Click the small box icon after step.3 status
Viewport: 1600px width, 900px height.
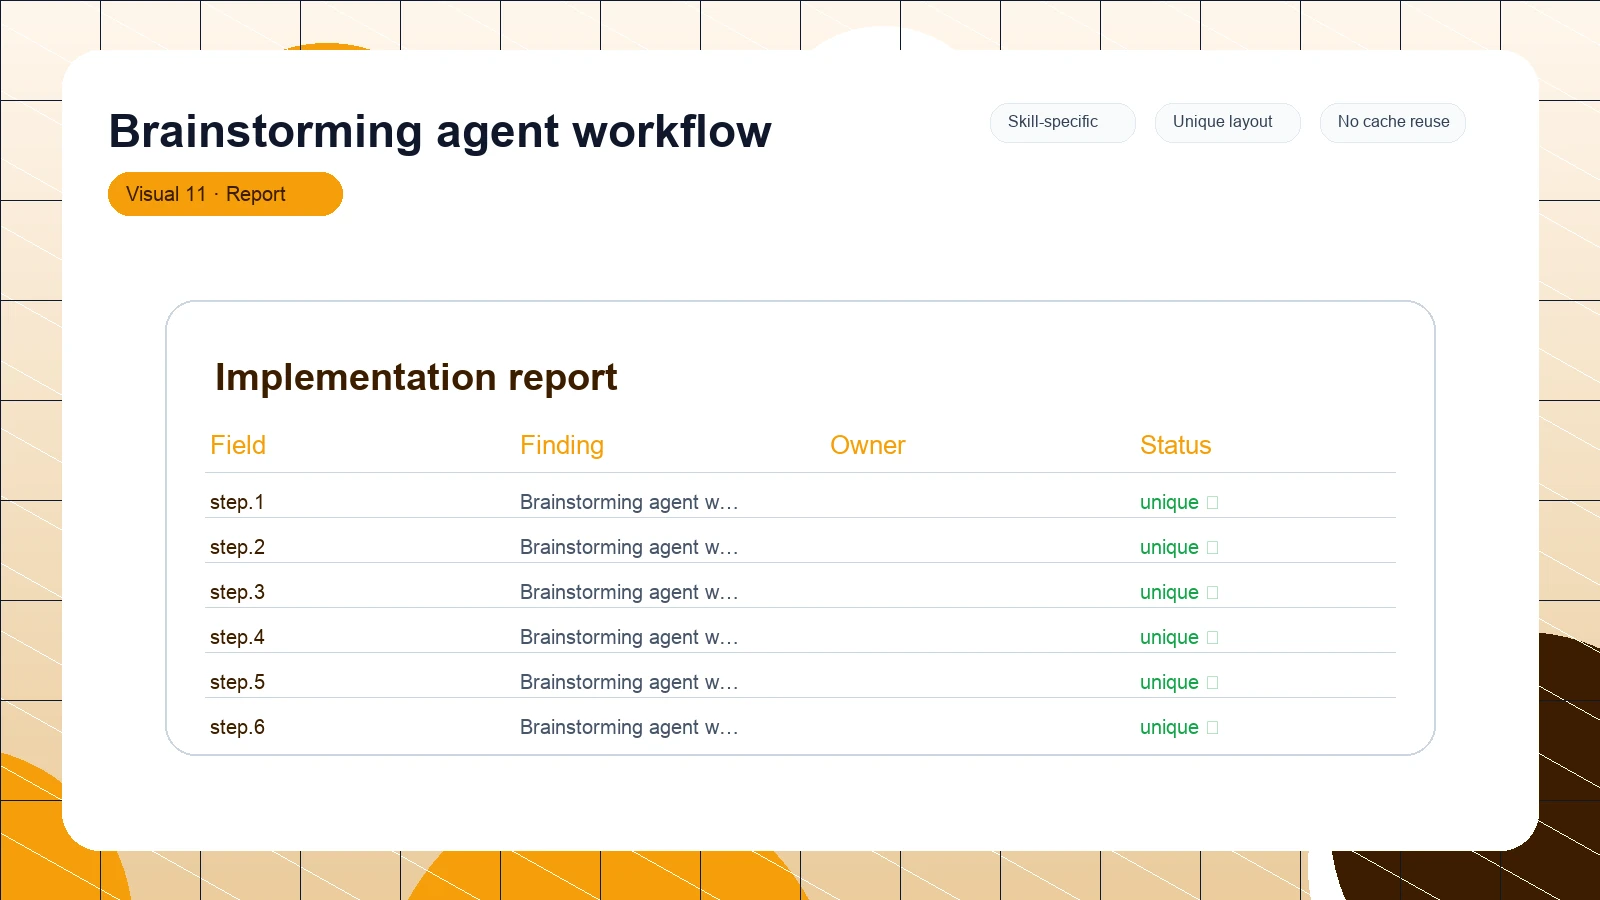pos(1213,593)
